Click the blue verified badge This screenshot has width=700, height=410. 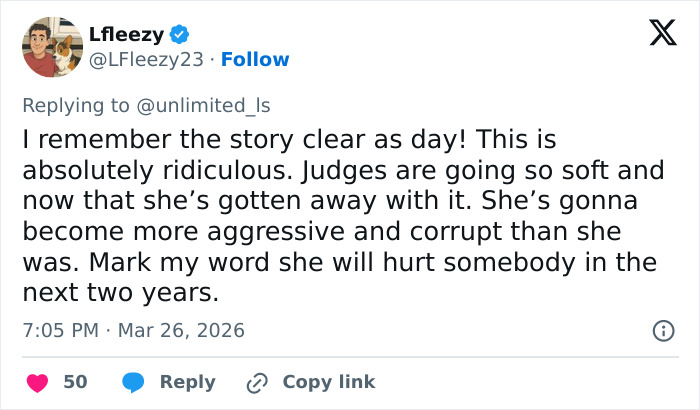pos(179,35)
